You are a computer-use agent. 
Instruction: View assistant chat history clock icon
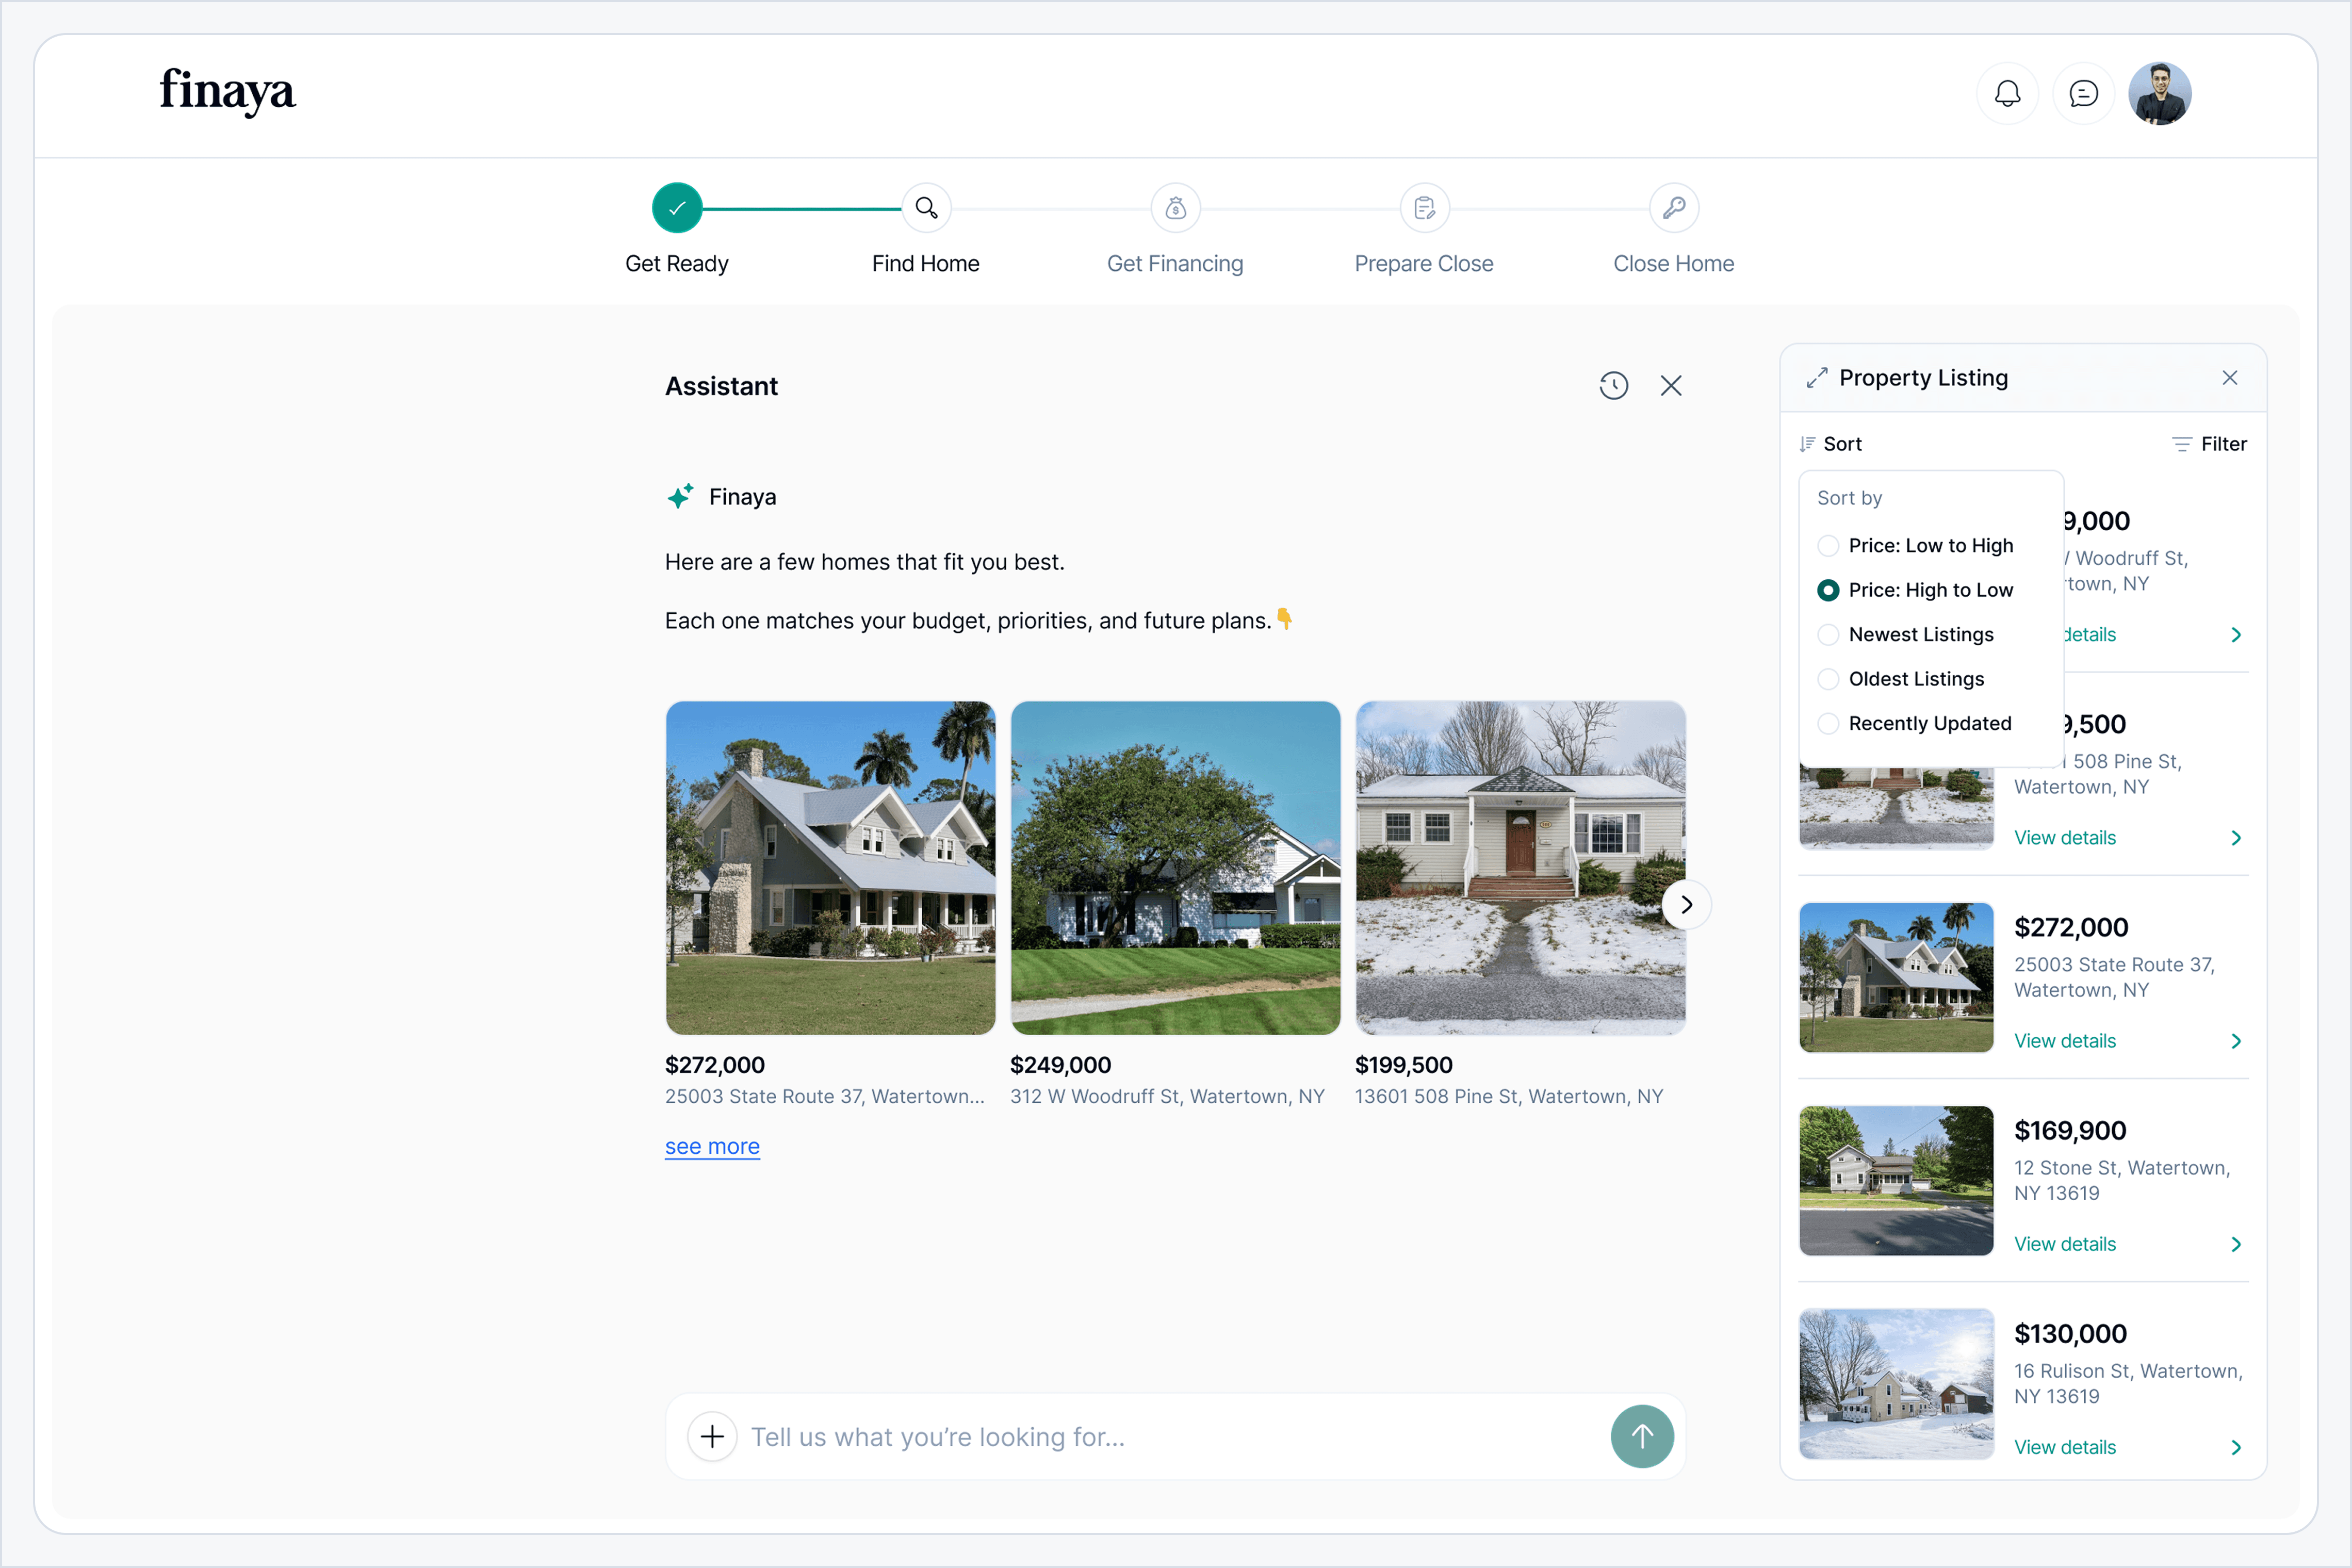[x=1613, y=386]
